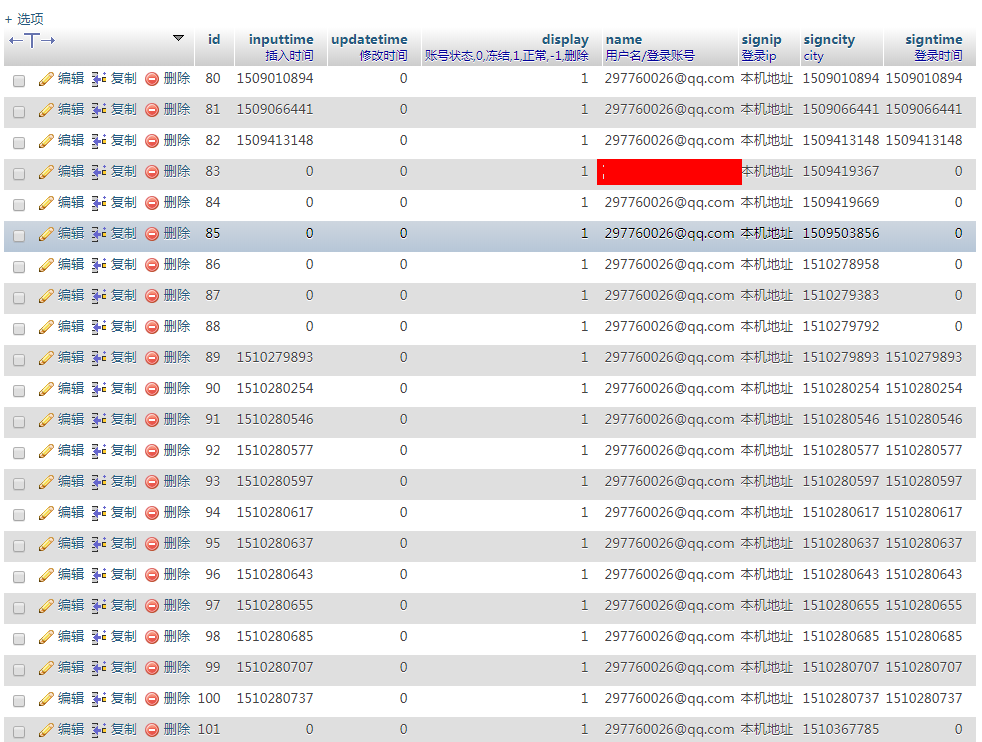Tick the checkbox for row id 80

click(19, 81)
